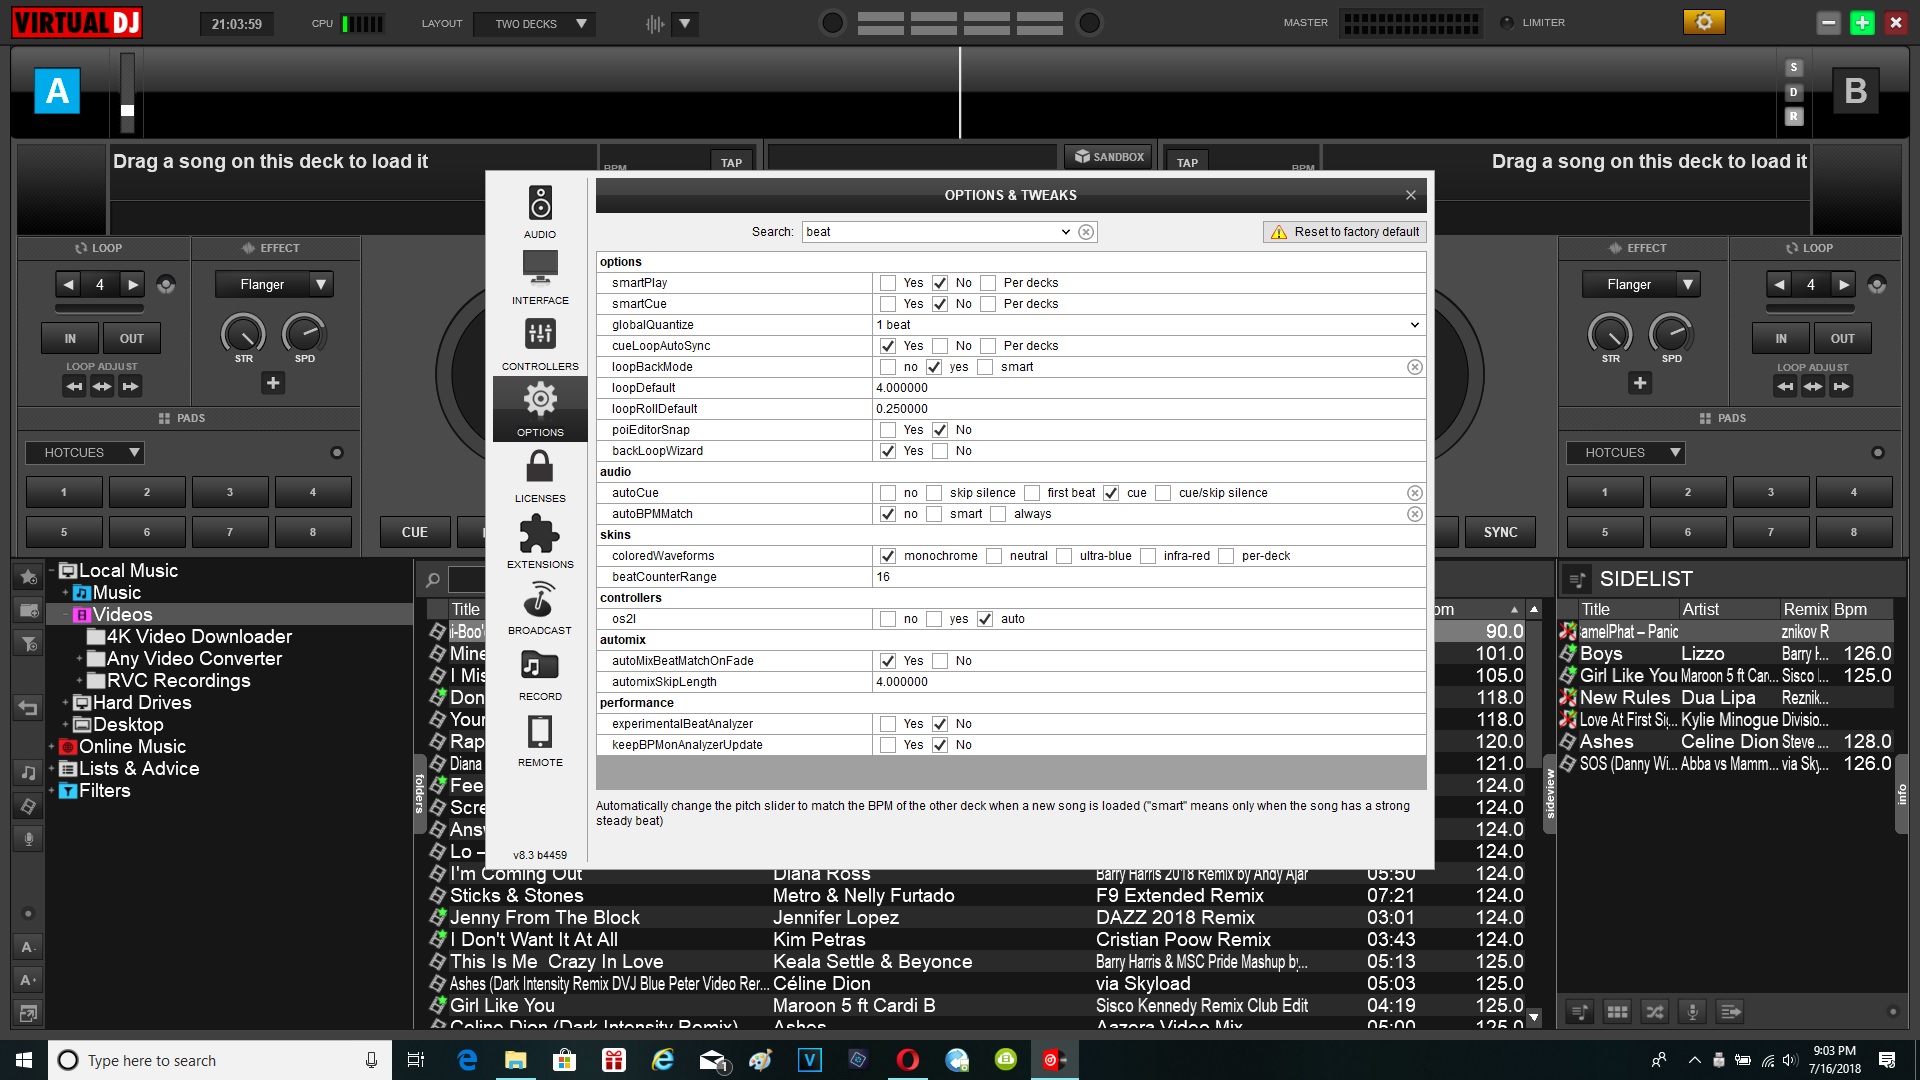The width and height of the screenshot is (1920, 1080).
Task: Reset the loopBackMode setting to default
Action: (1414, 367)
